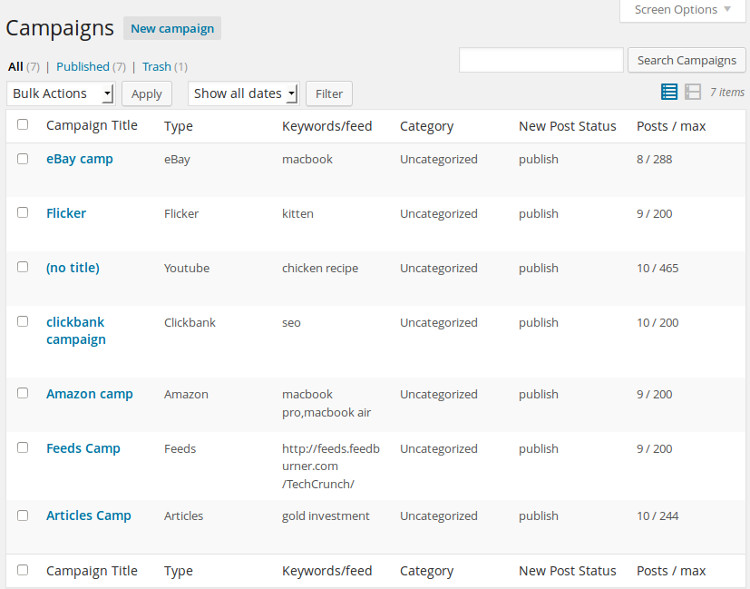Screen dimensions: 750x589
Task: Check the eBay camp row checkbox
Action: (22, 159)
